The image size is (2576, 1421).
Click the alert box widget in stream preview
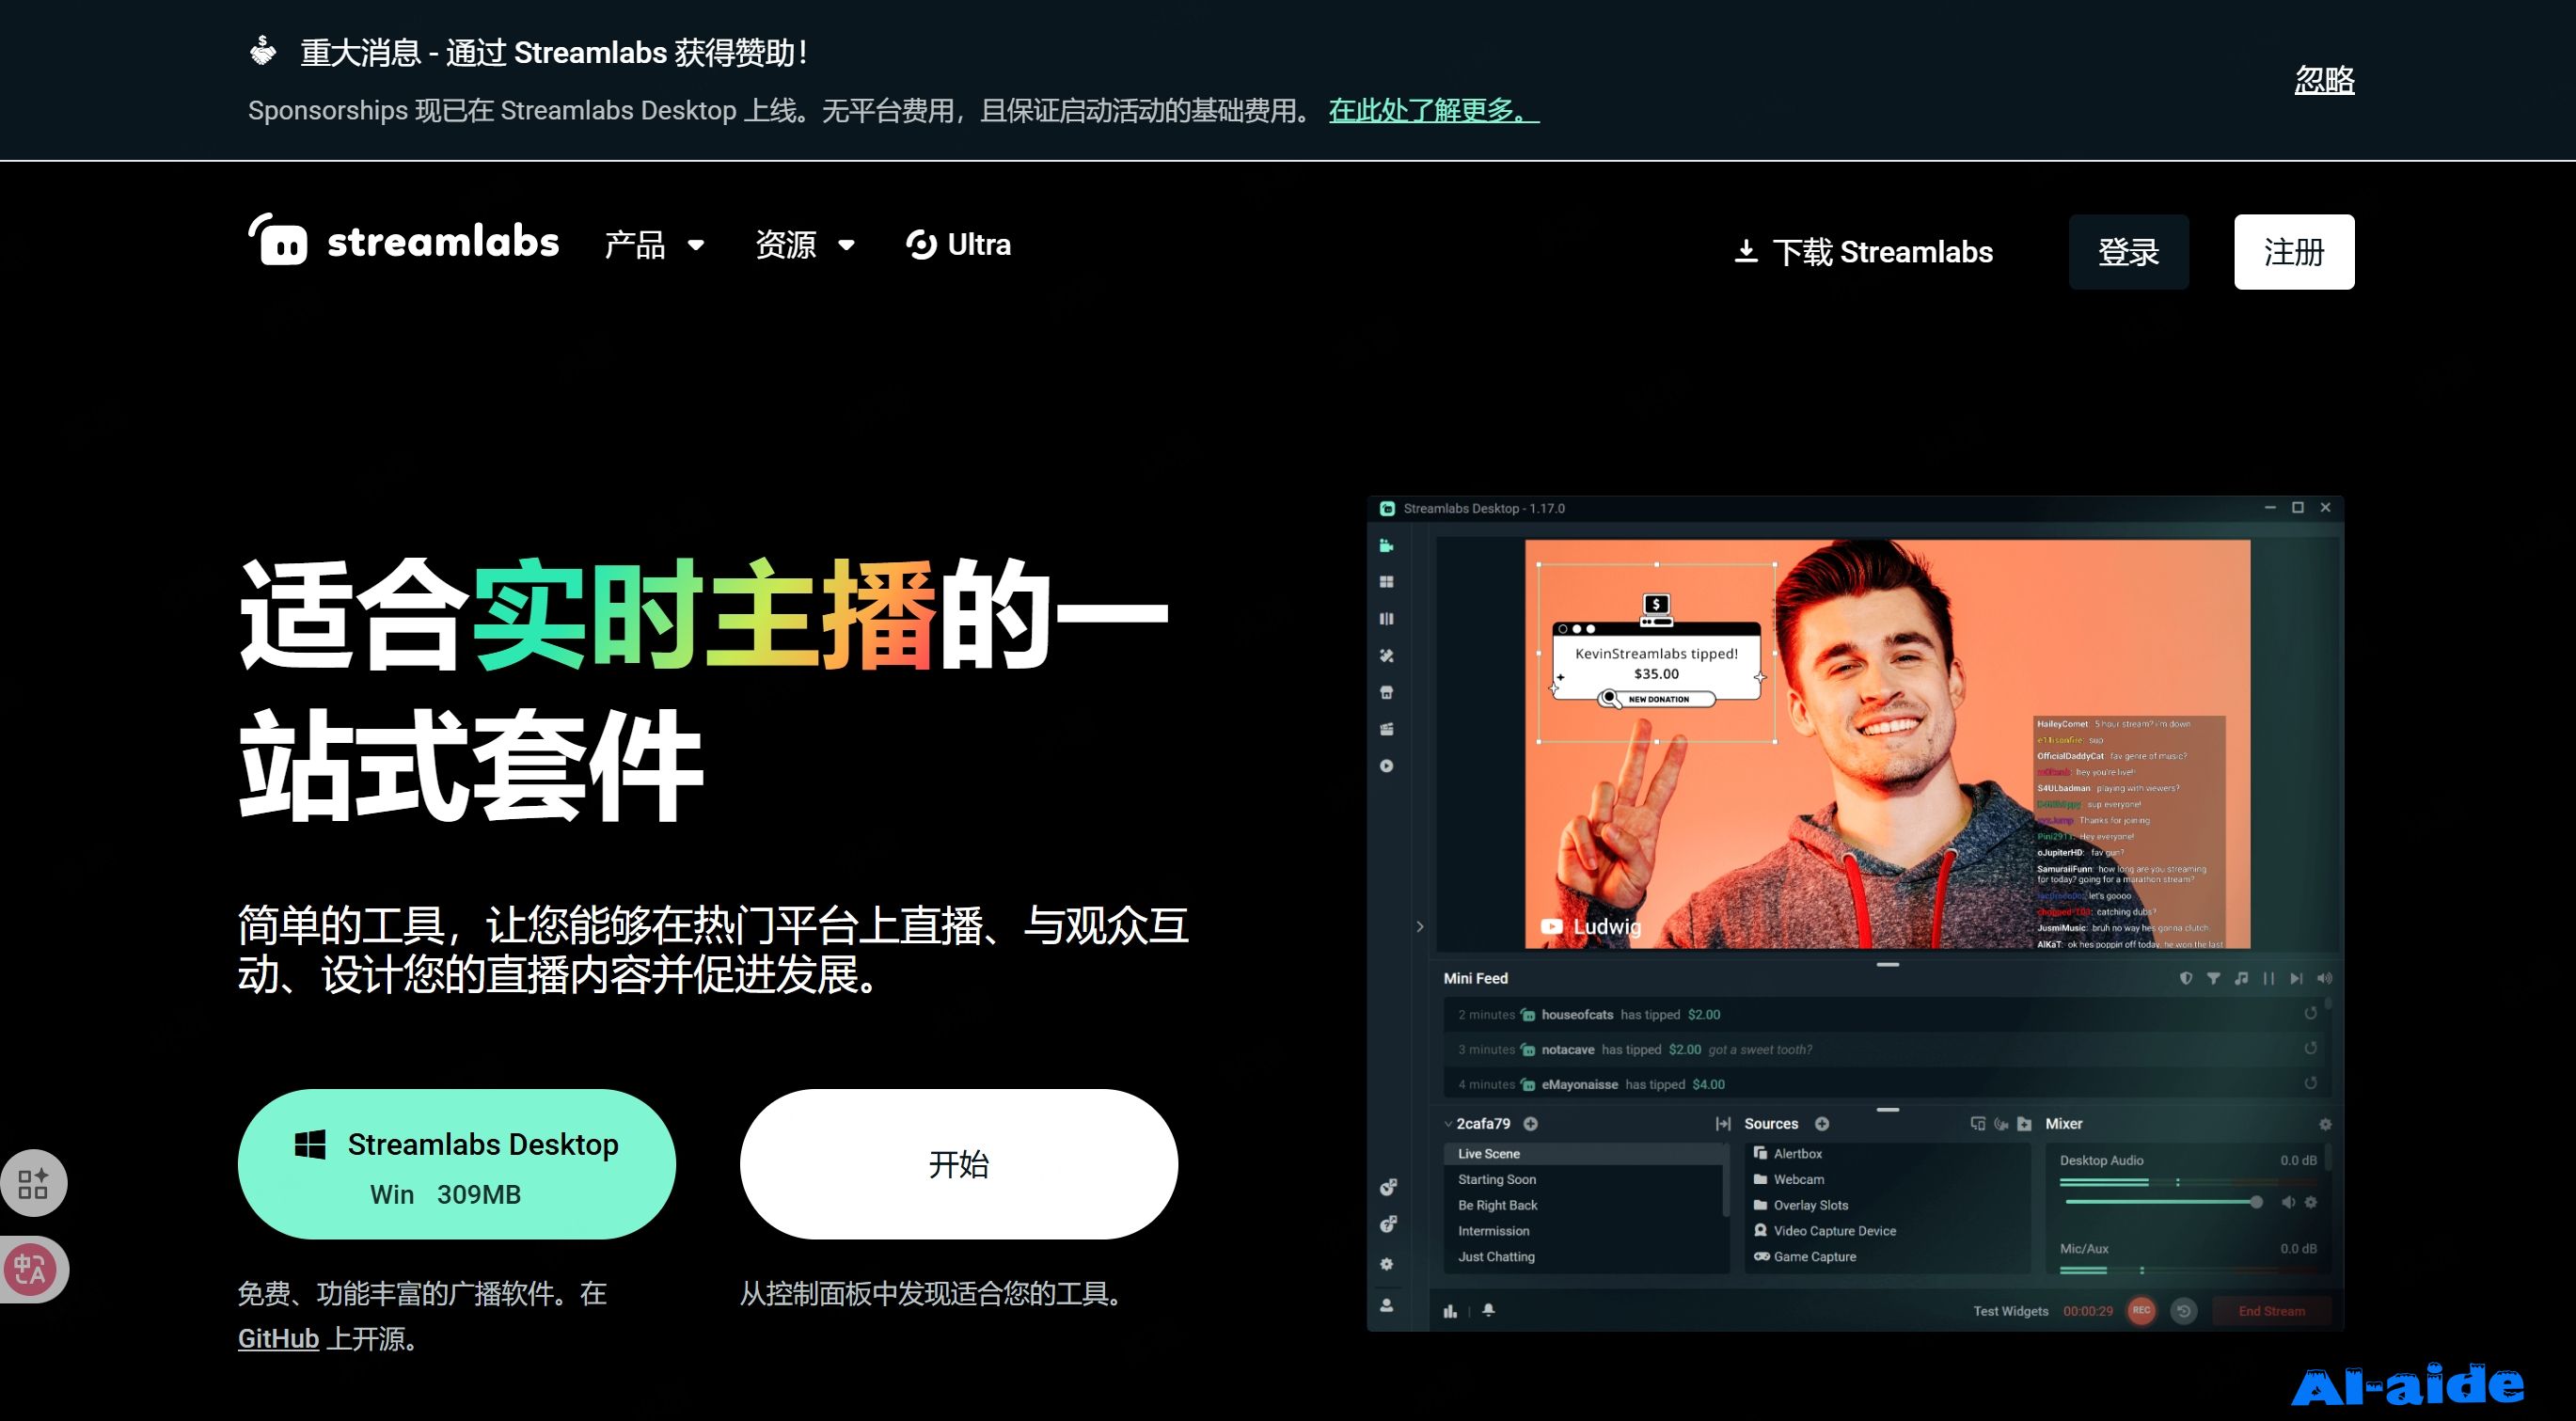pyautogui.click(x=1657, y=653)
